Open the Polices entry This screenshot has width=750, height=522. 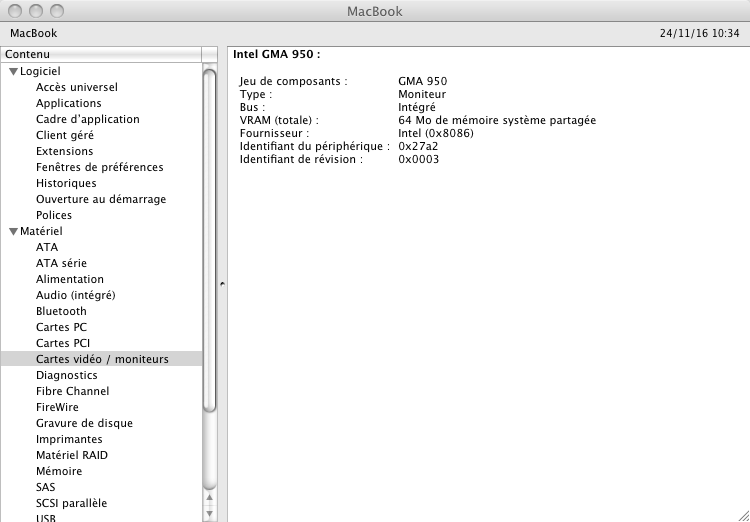pyautogui.click(x=54, y=215)
